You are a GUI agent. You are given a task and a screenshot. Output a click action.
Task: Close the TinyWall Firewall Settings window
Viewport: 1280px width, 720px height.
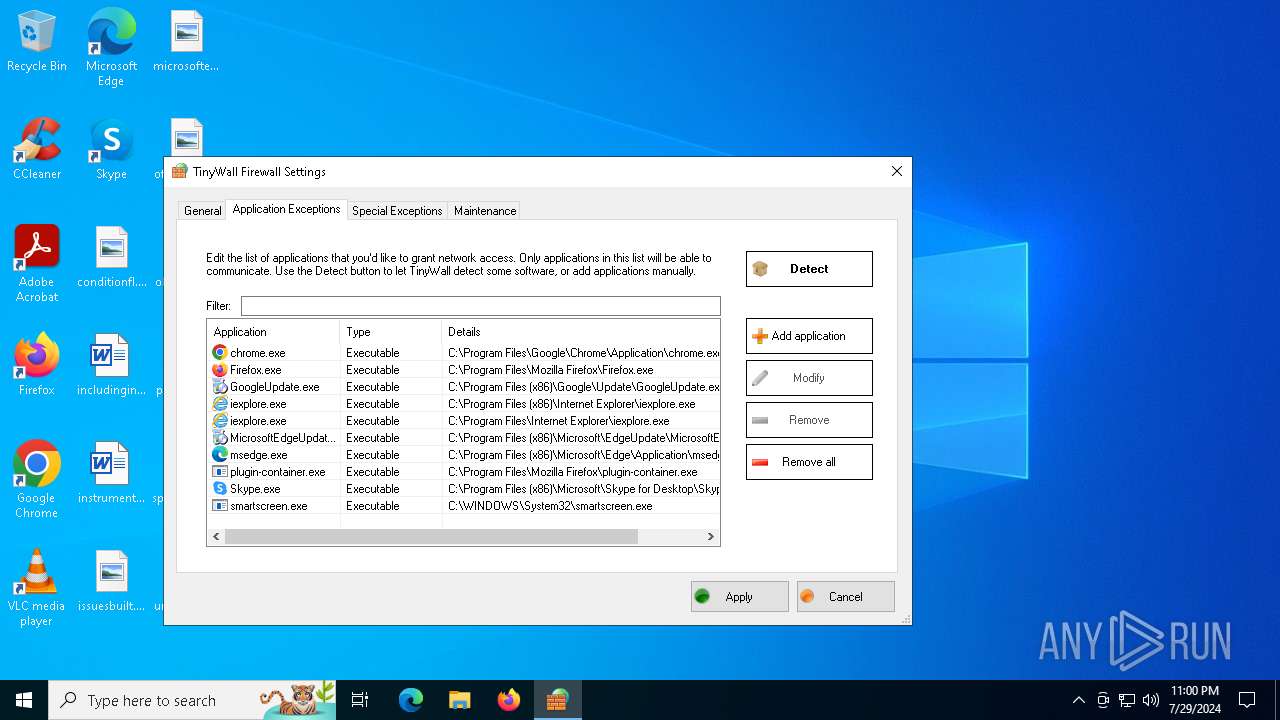[x=896, y=171]
